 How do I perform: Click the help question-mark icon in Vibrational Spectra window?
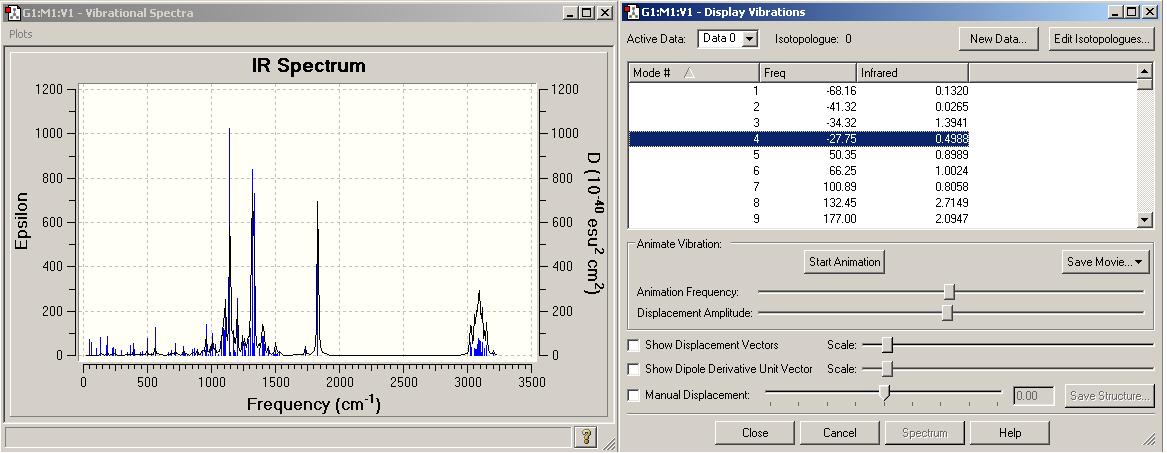[586, 436]
